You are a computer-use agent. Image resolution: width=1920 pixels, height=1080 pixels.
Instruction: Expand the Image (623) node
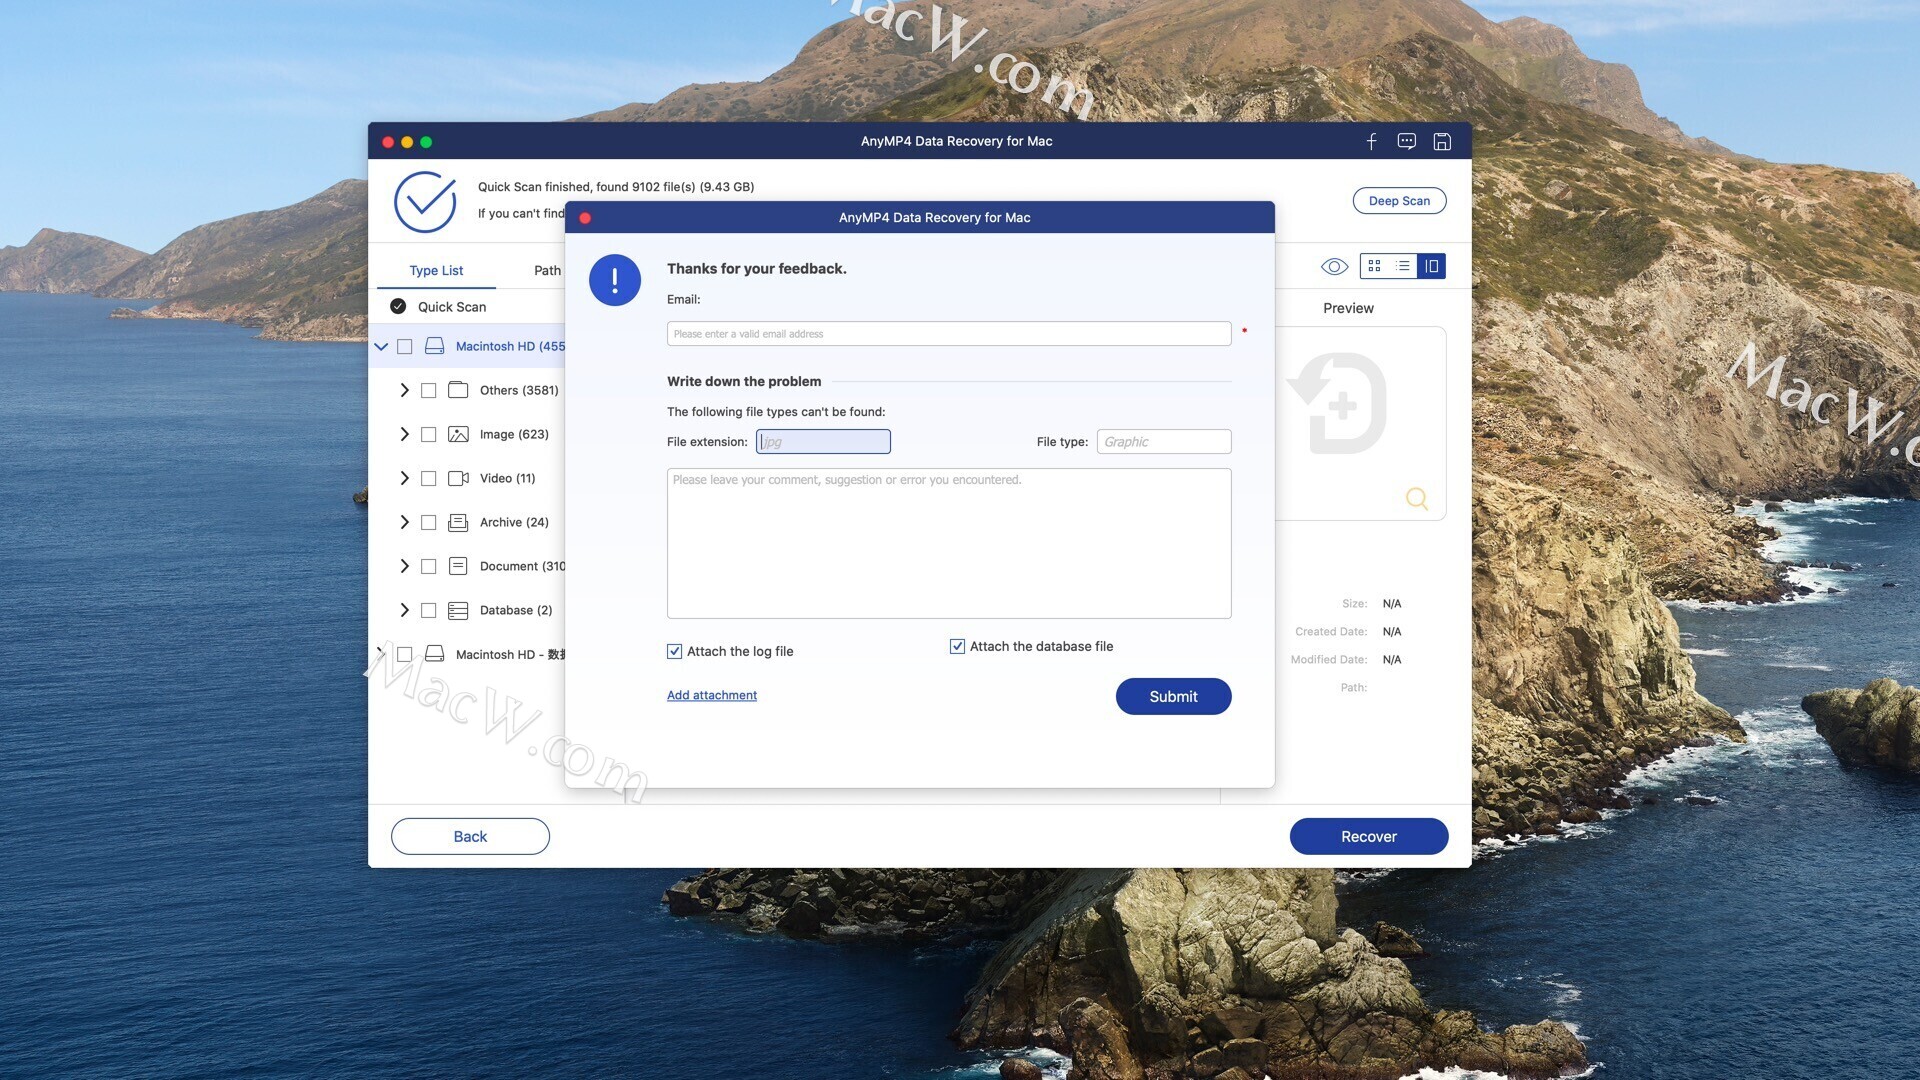(404, 434)
